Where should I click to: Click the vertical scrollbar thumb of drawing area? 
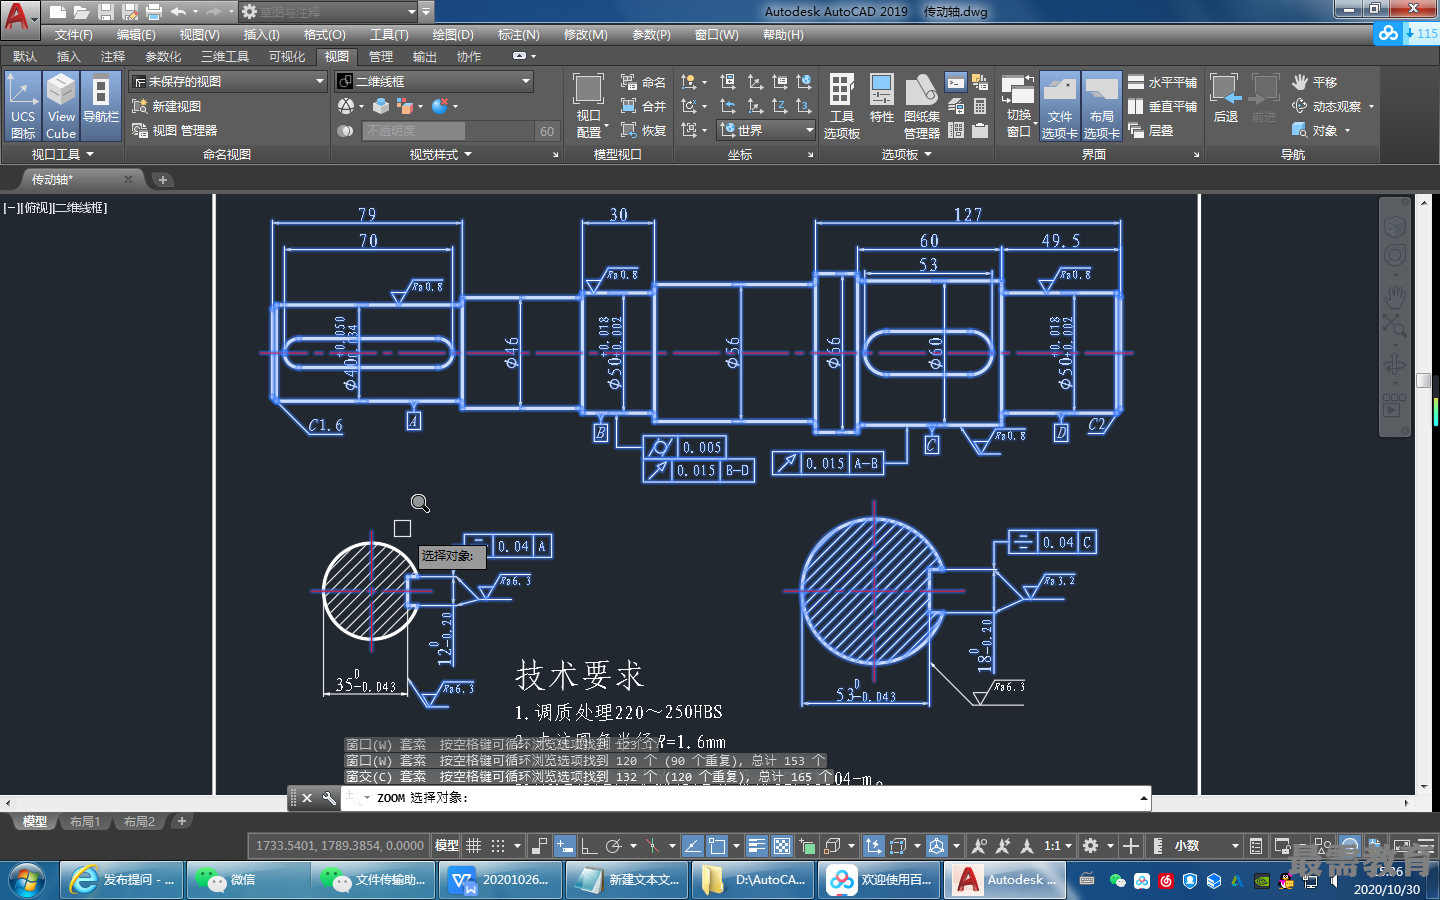1424,380
